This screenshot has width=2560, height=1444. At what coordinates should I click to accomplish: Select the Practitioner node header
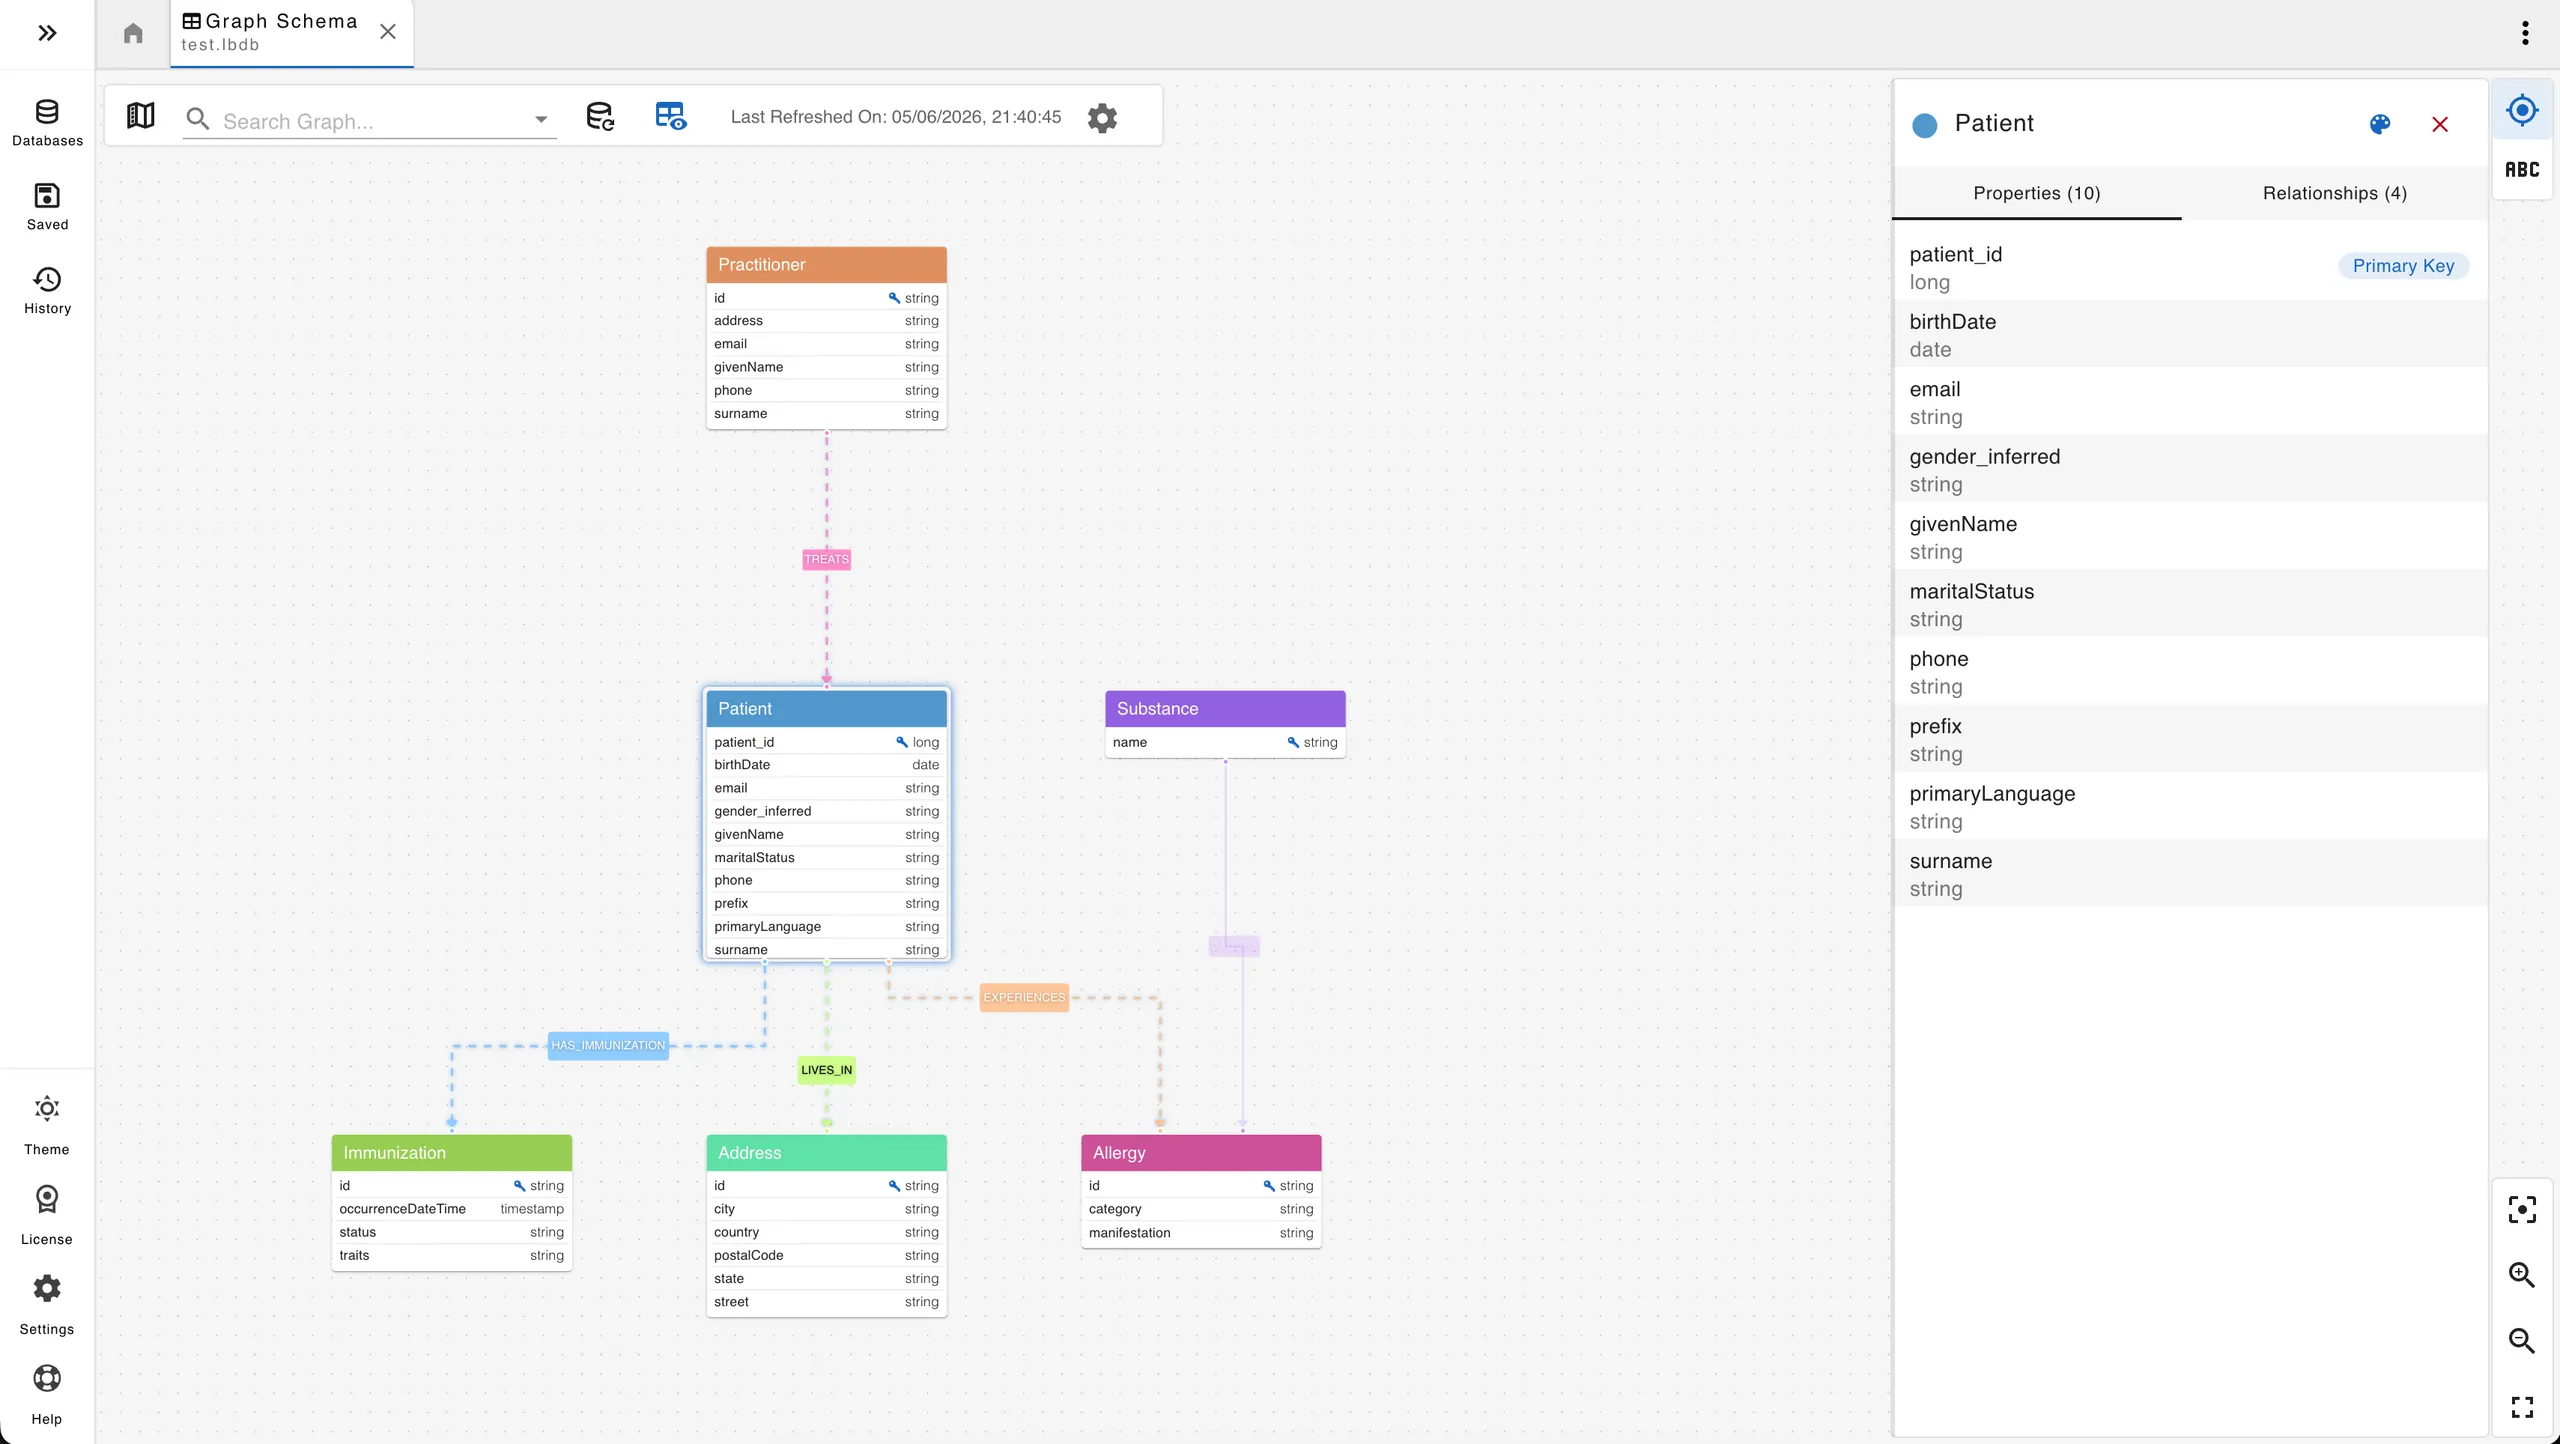[826, 265]
